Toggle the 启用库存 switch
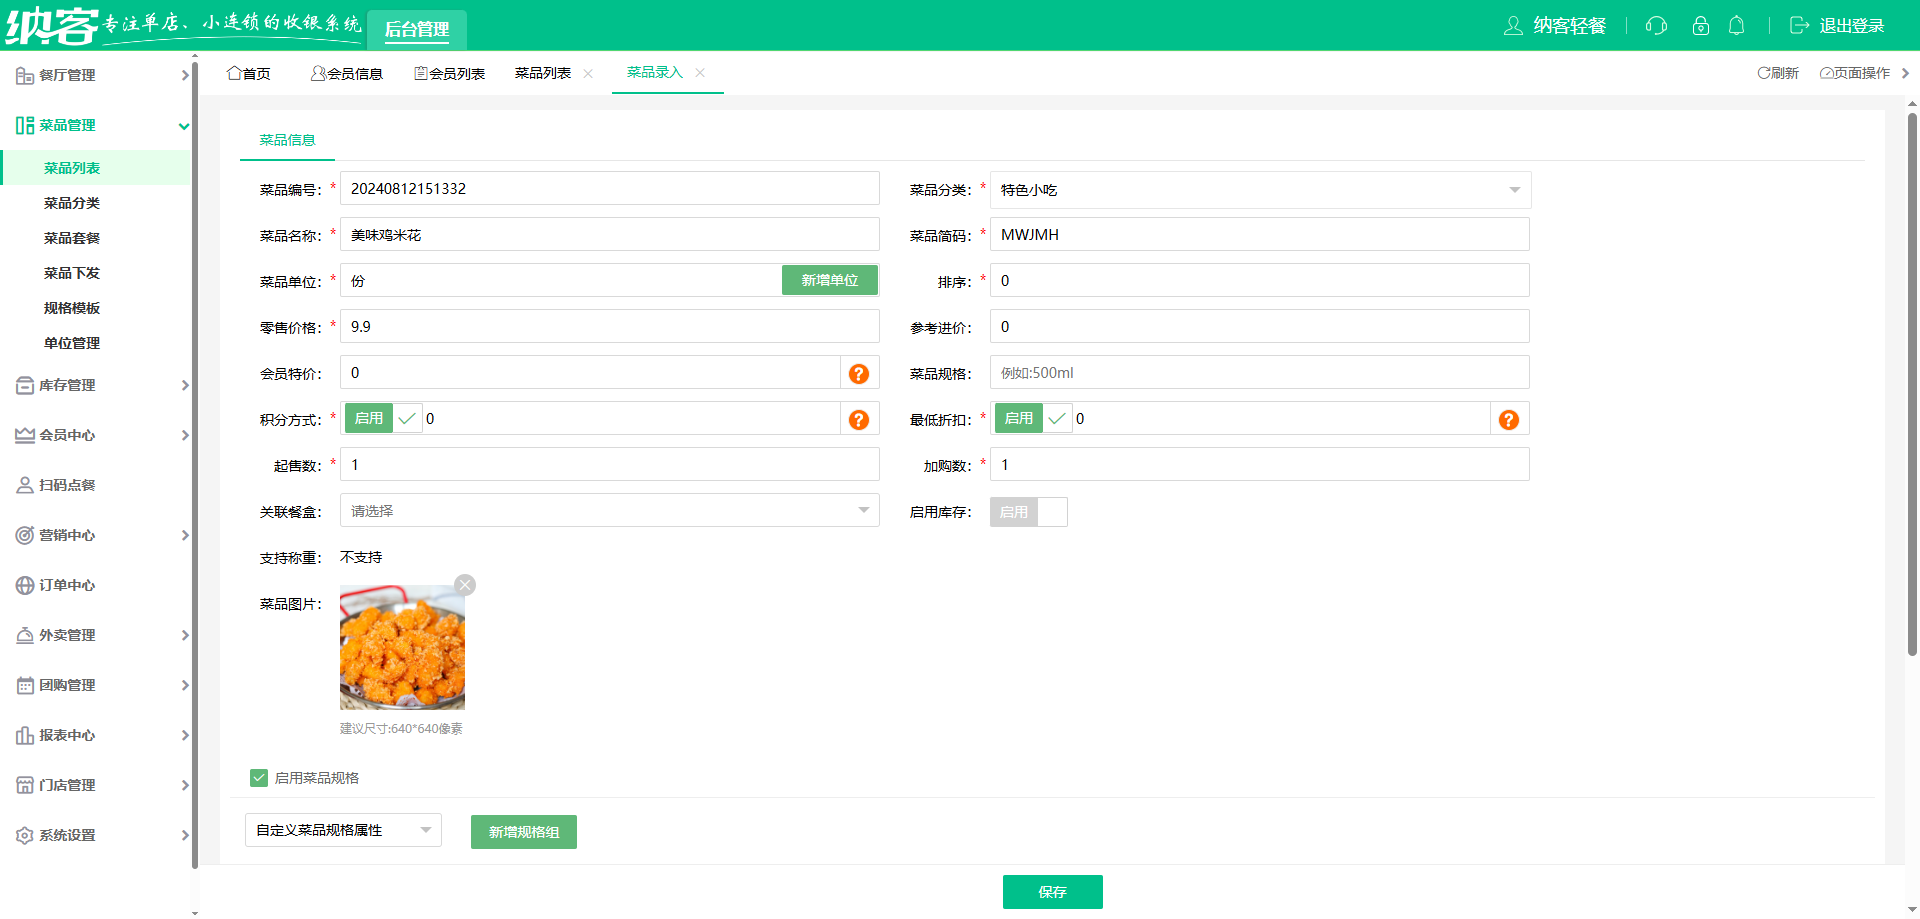 [x=1028, y=511]
